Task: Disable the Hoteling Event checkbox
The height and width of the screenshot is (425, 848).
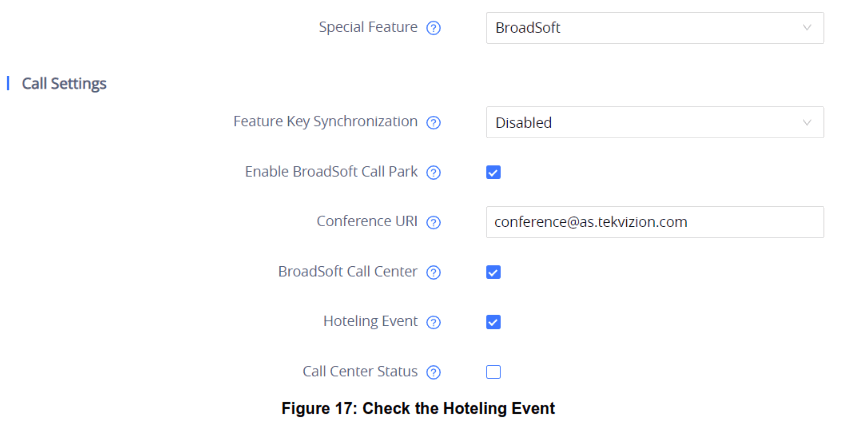Action: tap(493, 322)
